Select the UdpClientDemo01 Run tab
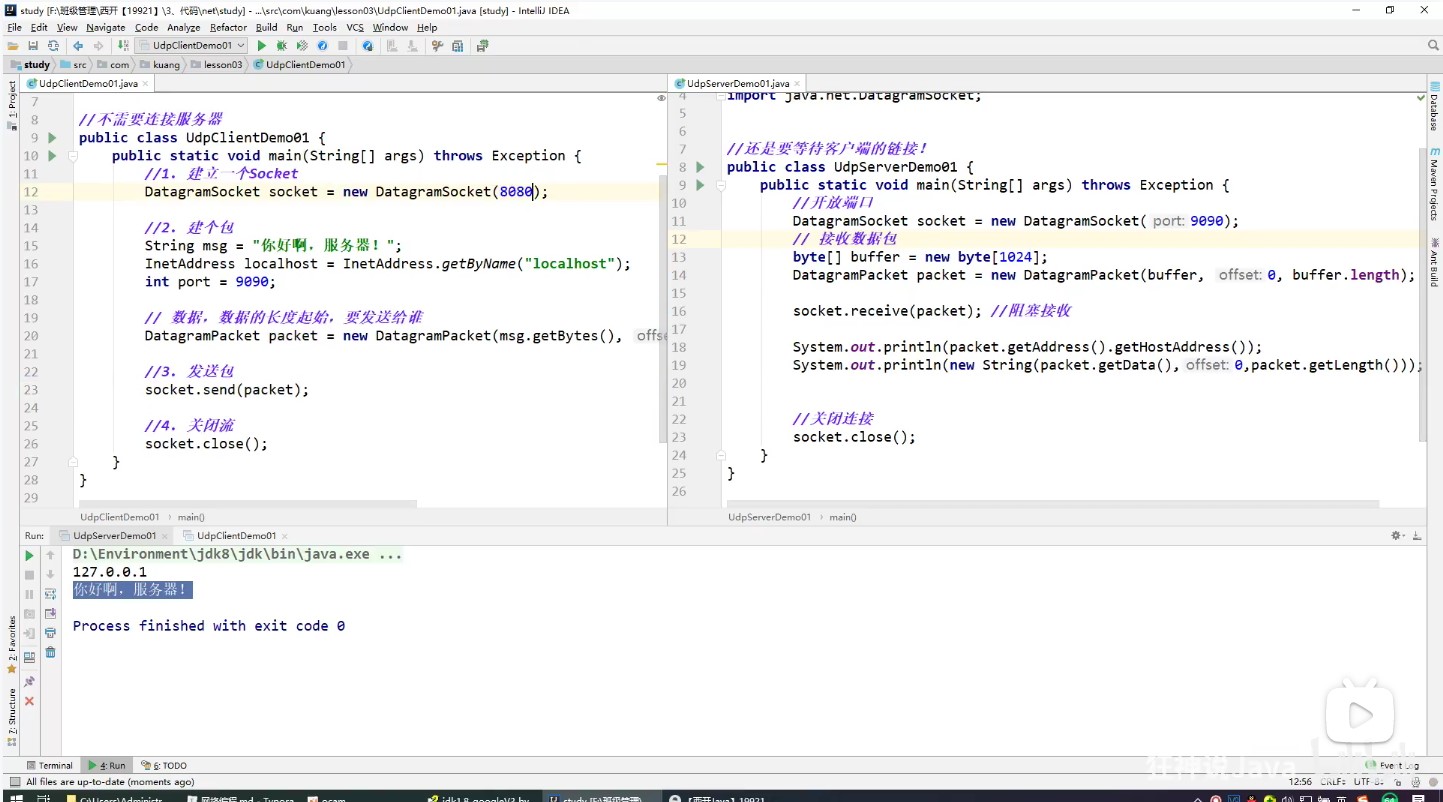 (235, 536)
